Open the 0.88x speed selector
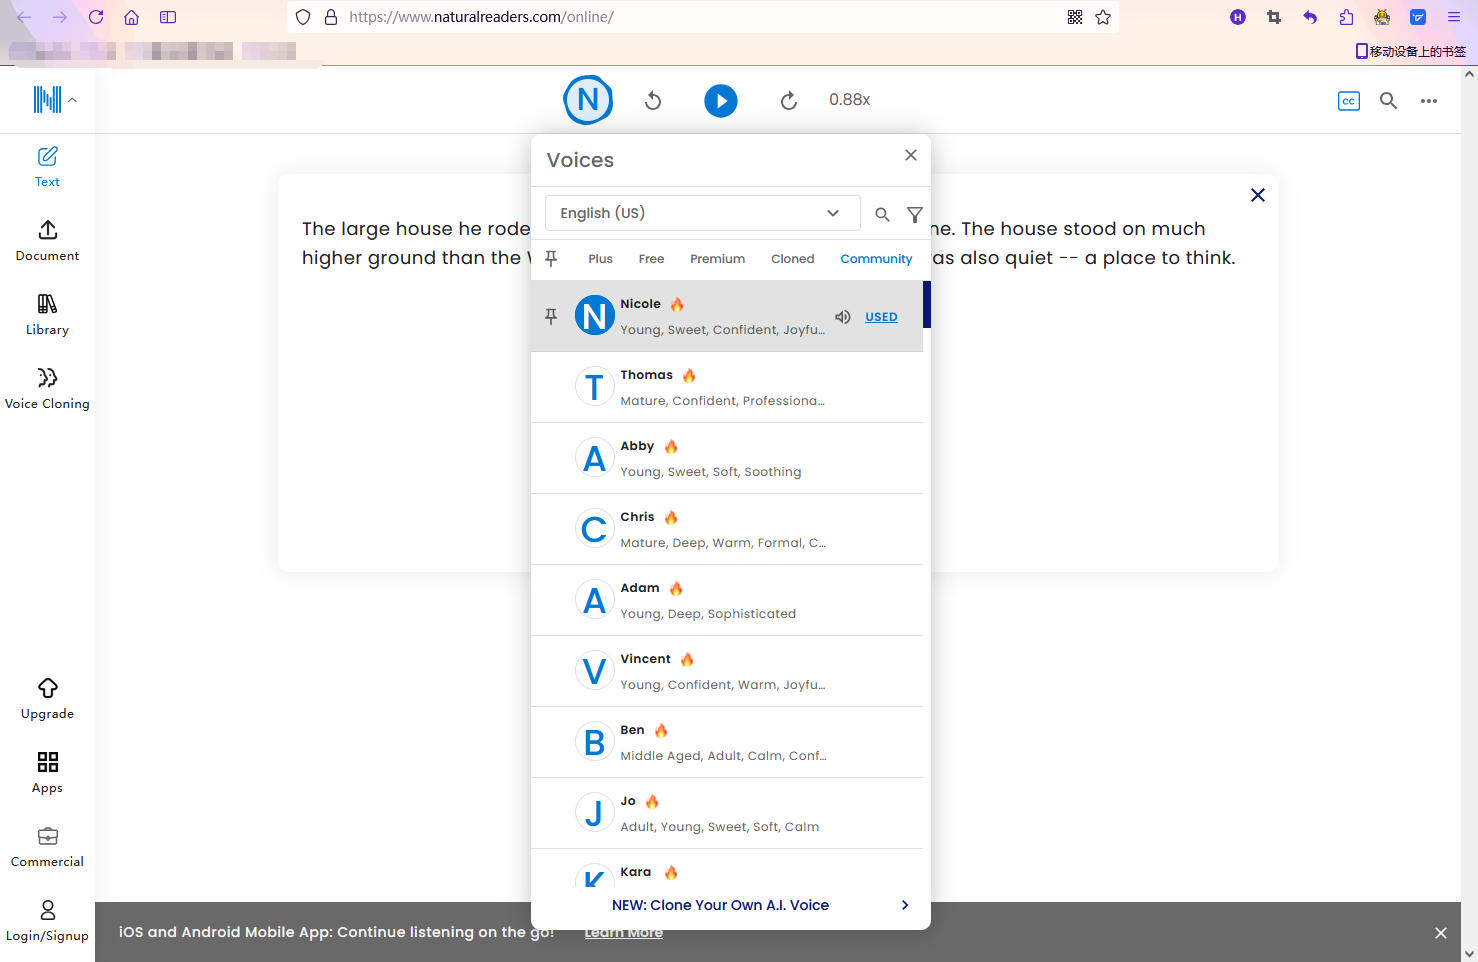This screenshot has height=962, width=1478. [849, 100]
